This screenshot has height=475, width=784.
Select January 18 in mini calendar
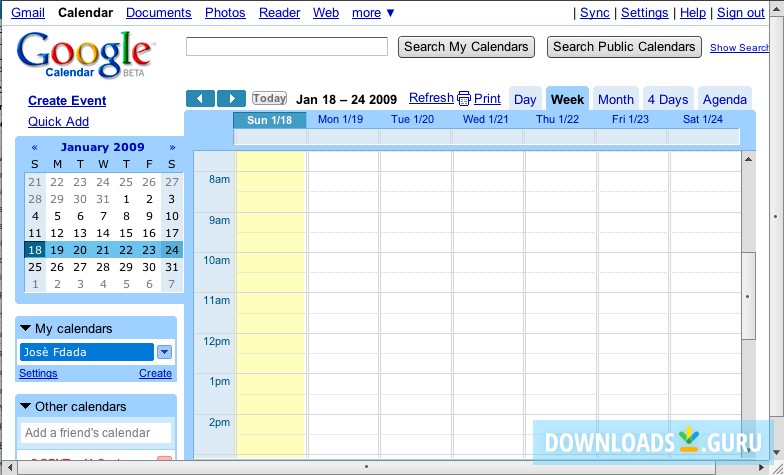pyautogui.click(x=34, y=250)
